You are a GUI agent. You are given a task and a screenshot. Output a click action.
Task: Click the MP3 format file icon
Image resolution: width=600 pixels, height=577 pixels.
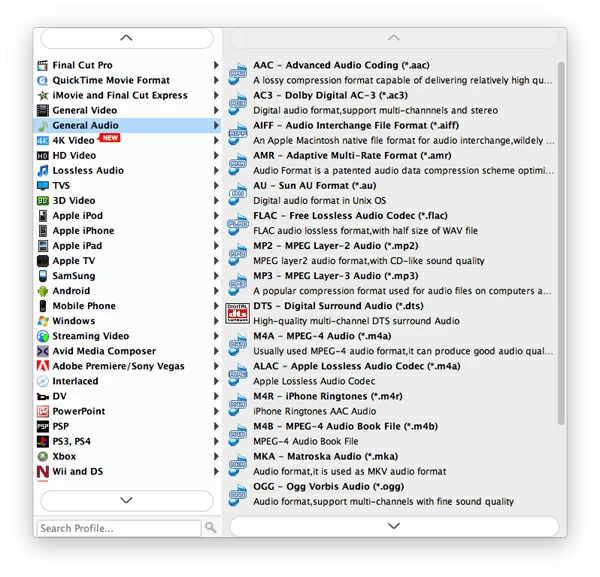(x=238, y=283)
